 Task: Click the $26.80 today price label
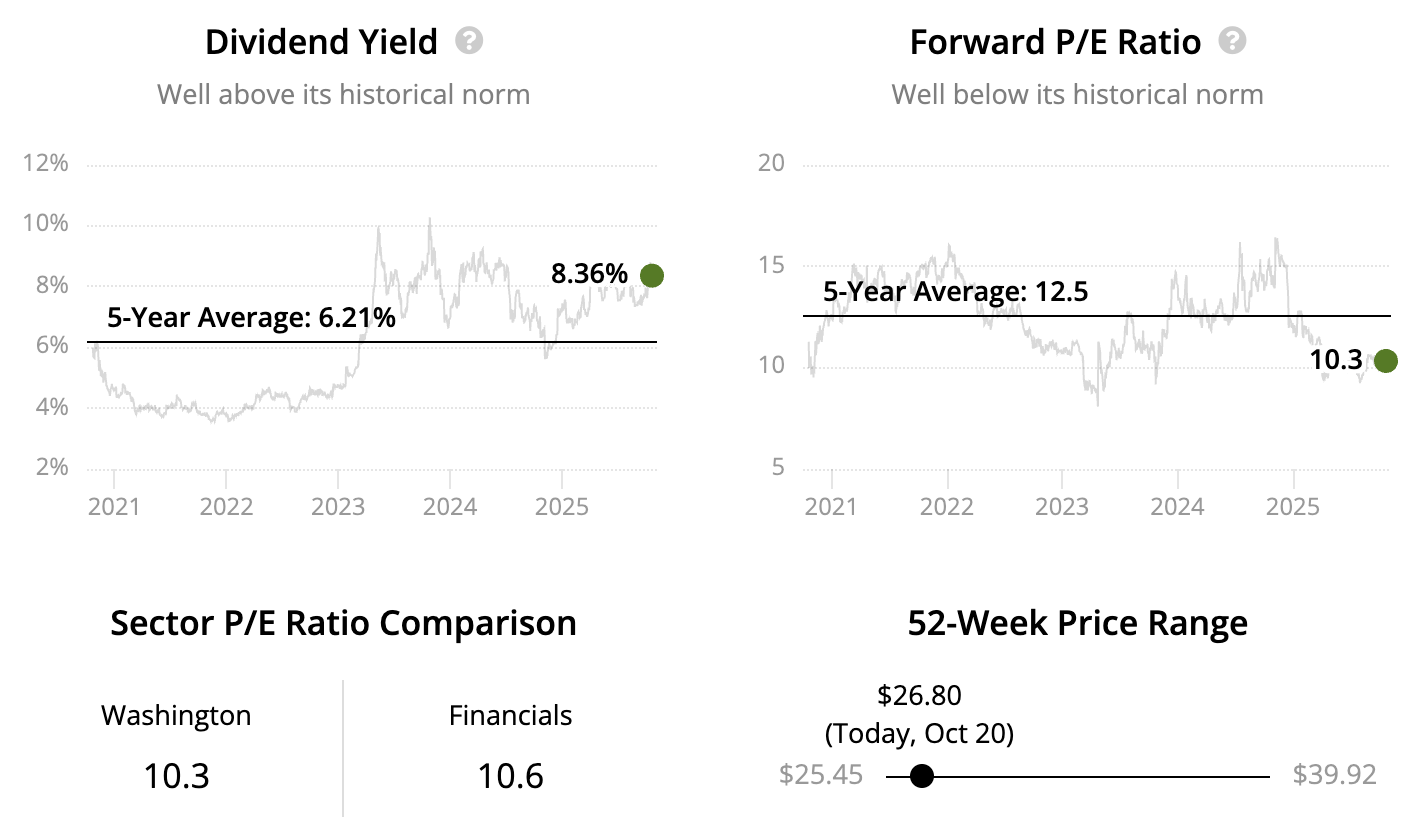(x=919, y=694)
